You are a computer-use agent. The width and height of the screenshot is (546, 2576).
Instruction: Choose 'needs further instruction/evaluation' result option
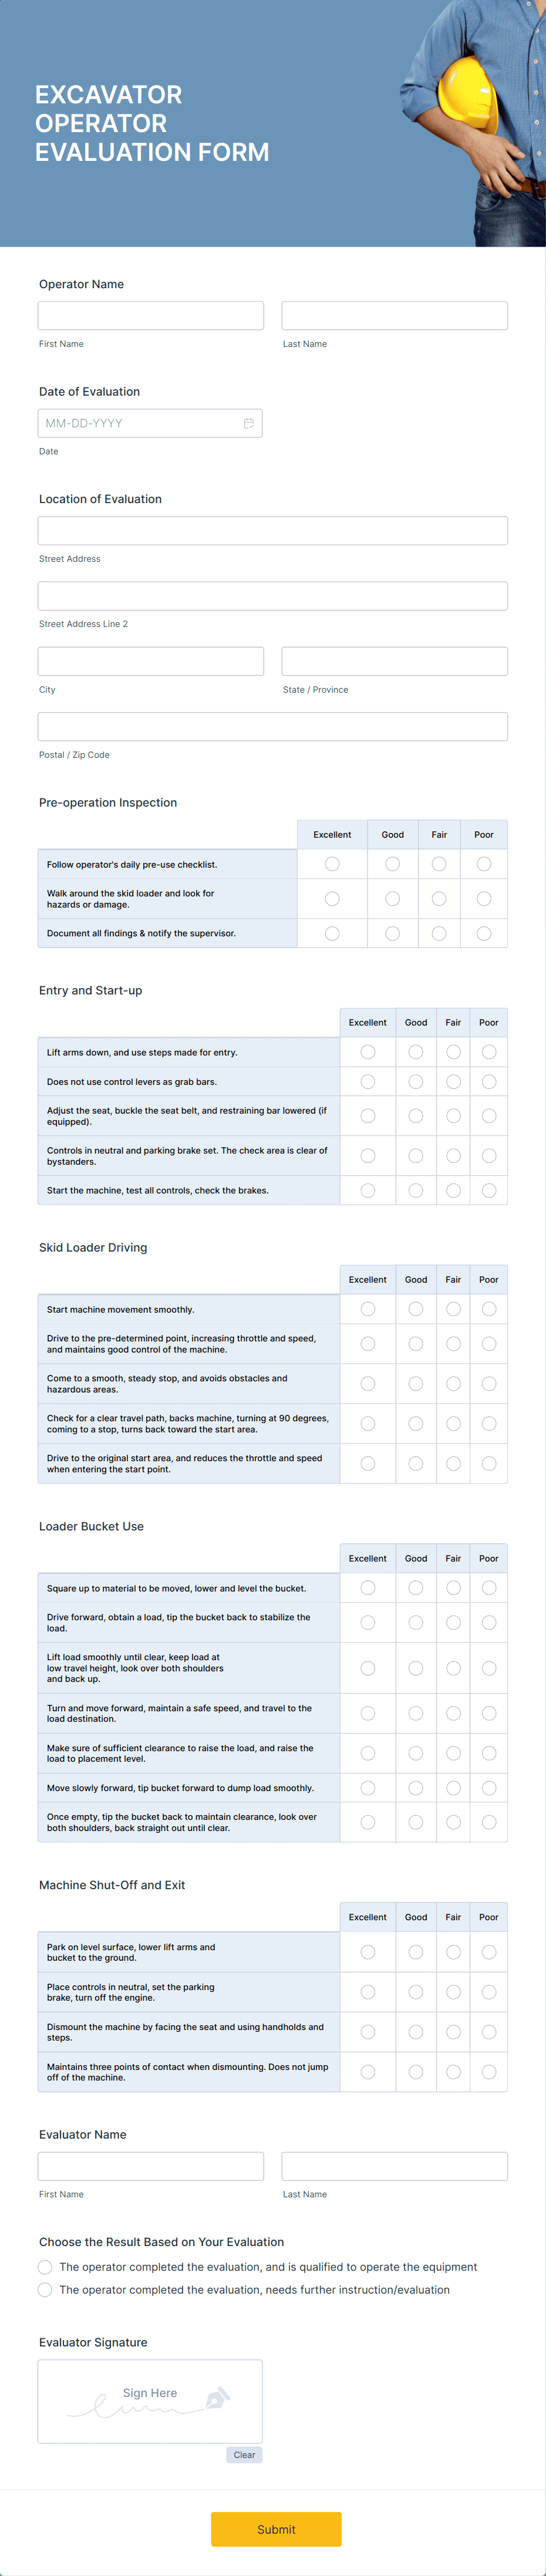pyautogui.click(x=45, y=2289)
